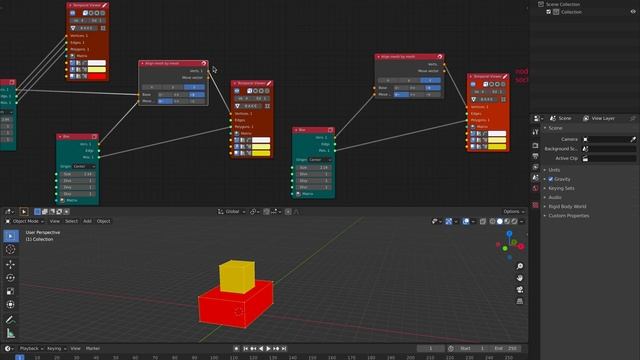Image resolution: width=640 pixels, height=360 pixels.
Task: Toggle viewport overlays button
Action: (466, 221)
